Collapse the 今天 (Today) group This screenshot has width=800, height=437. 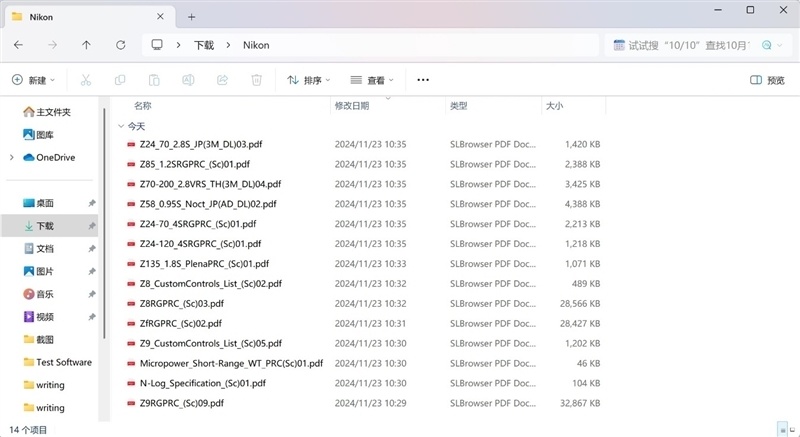pos(121,126)
